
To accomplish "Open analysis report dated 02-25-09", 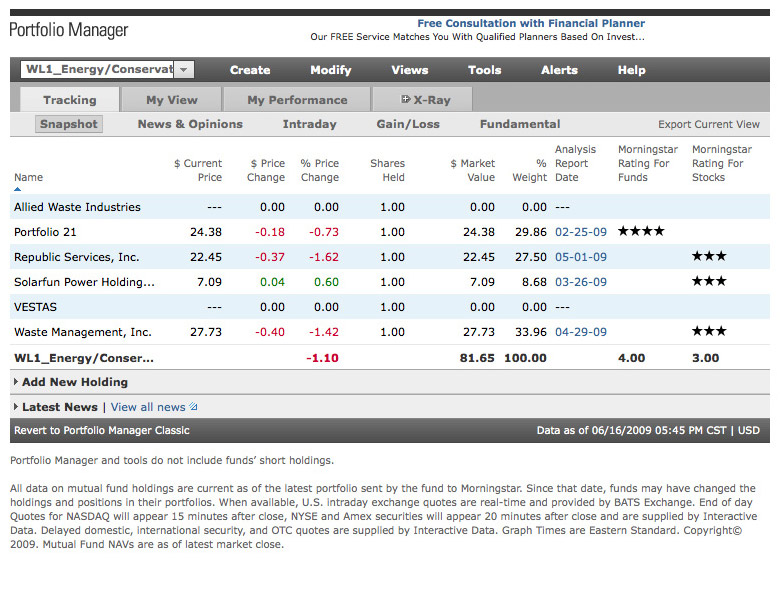I will 581,232.
